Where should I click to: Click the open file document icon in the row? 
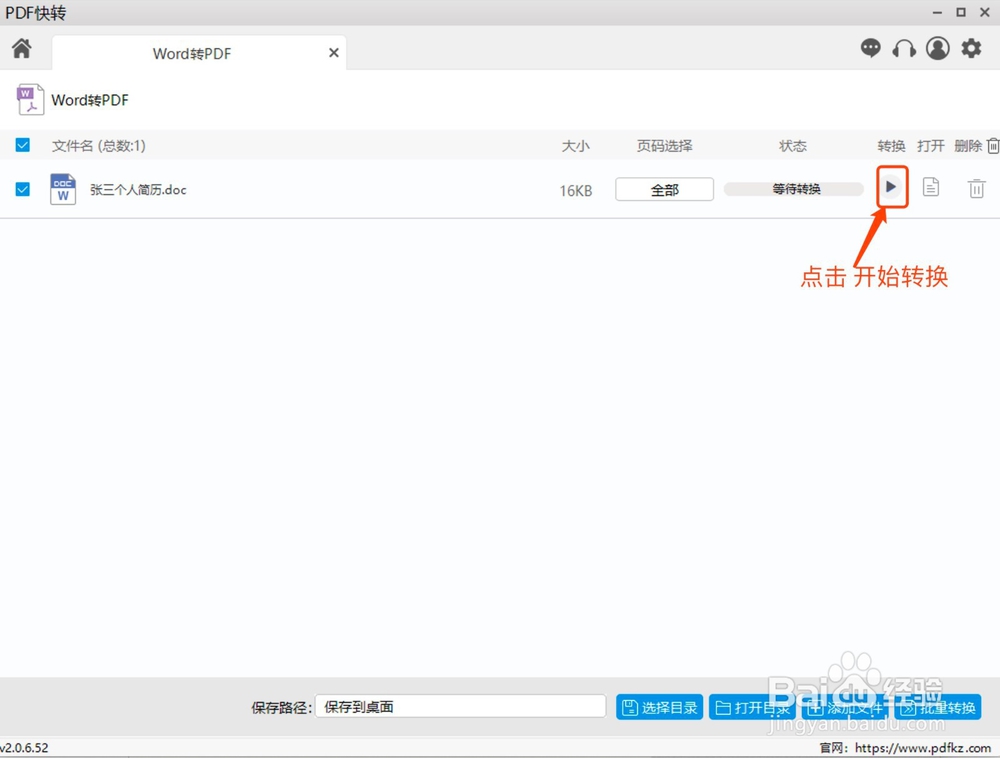931,187
